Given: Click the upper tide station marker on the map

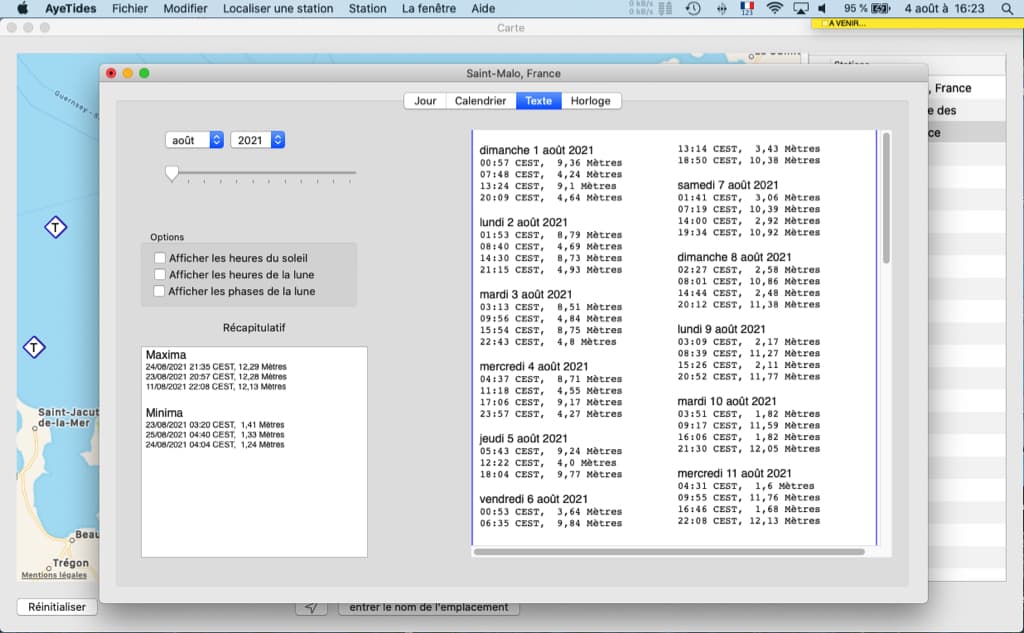Looking at the screenshot, I should click(x=56, y=227).
